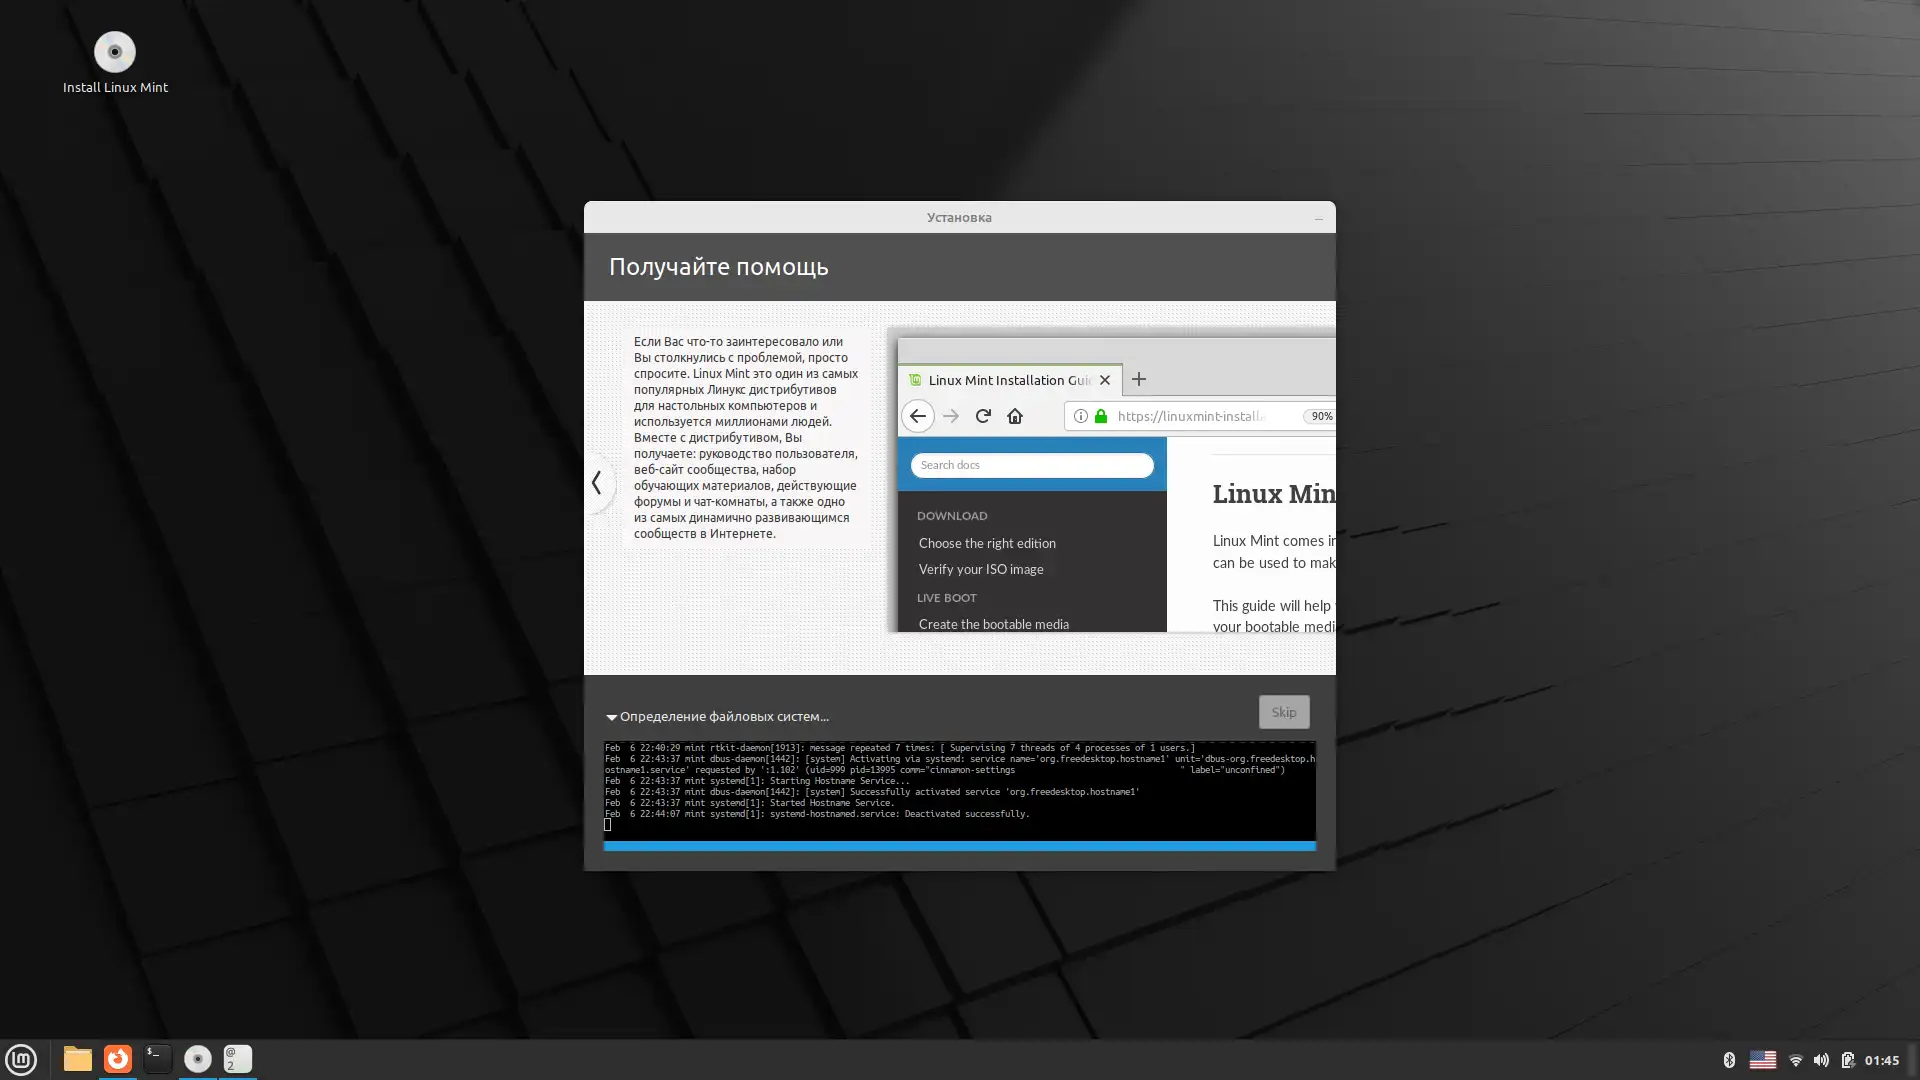Open the clock showing 01:45
1920x1080 pixels.
(1882, 1060)
